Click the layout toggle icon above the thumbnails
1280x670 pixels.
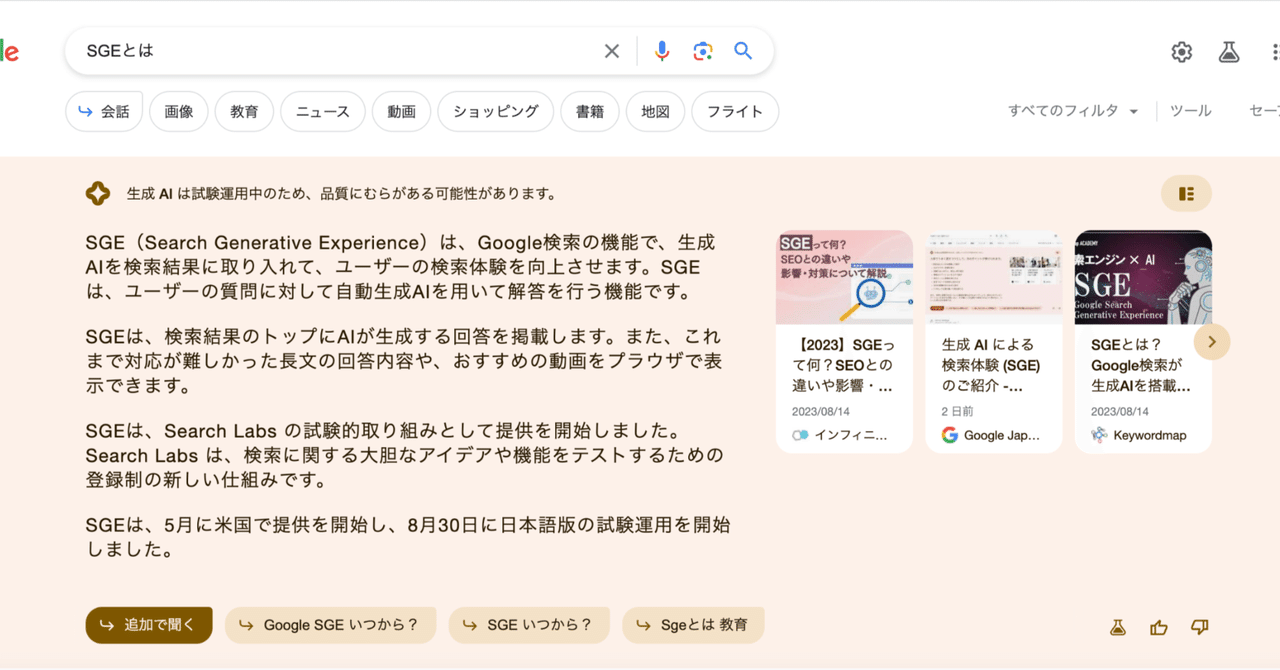click(x=1186, y=193)
